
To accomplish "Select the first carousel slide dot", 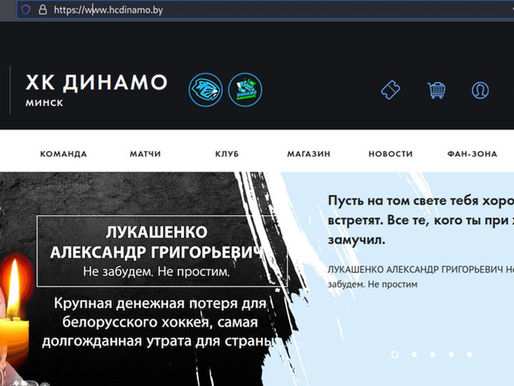I will (x=395, y=354).
